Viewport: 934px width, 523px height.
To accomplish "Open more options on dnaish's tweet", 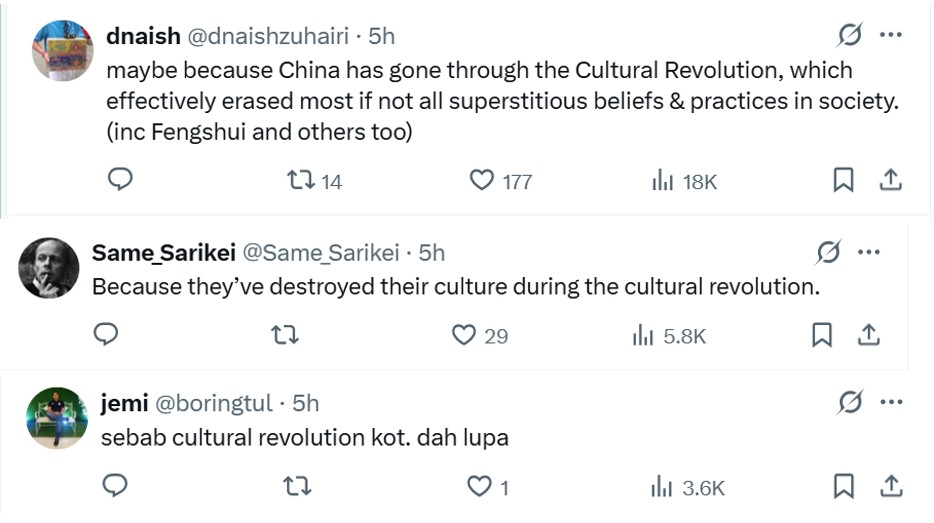I will click(890, 36).
